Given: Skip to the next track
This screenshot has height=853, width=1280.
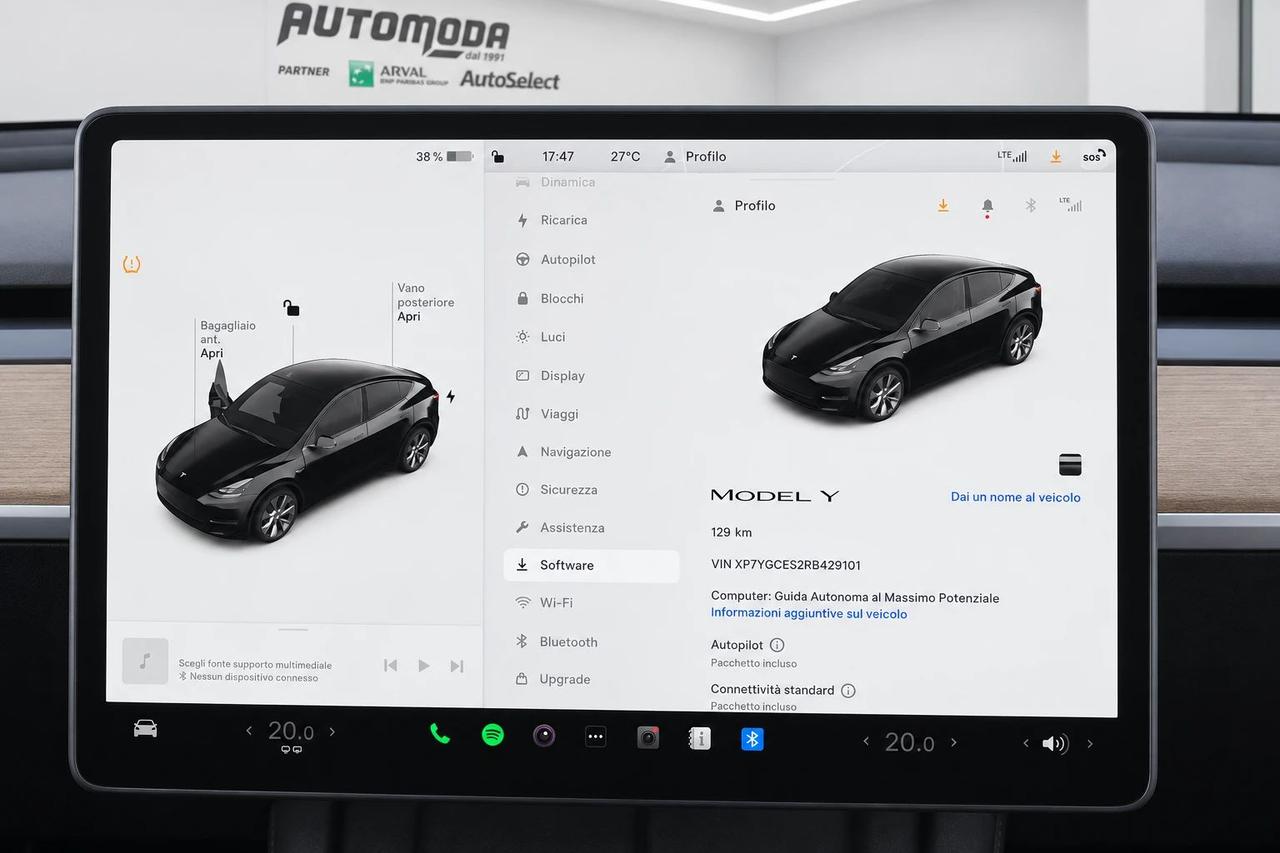Looking at the screenshot, I should 457,666.
